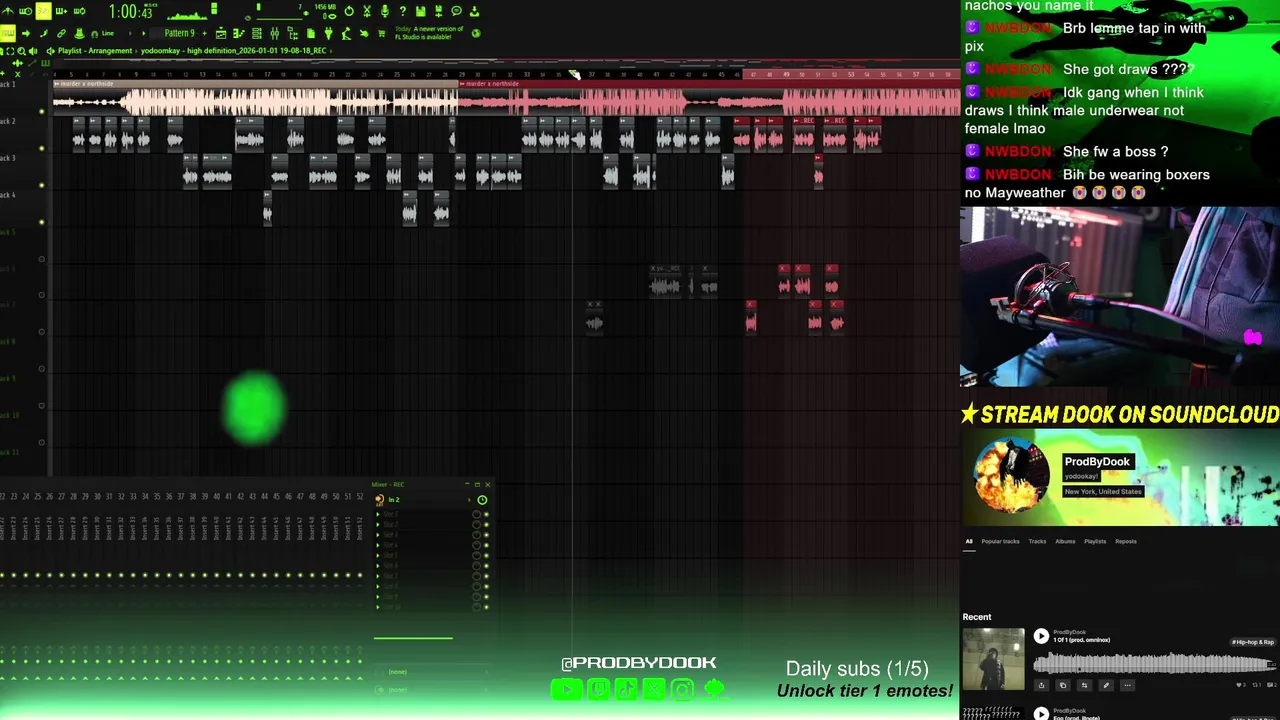
Task: Toggle mute on playlist Track 1
Action: click(41, 111)
